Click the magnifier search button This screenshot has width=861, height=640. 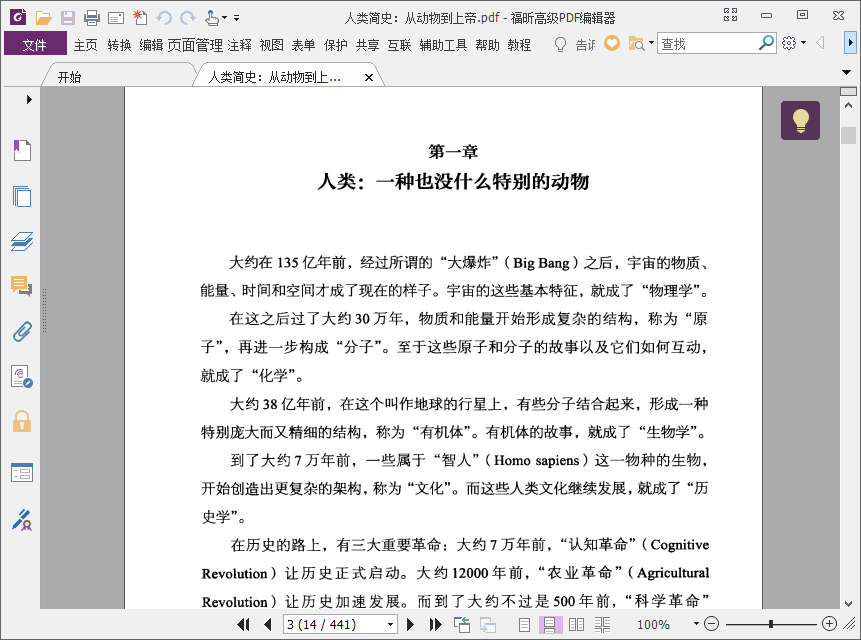tap(766, 43)
